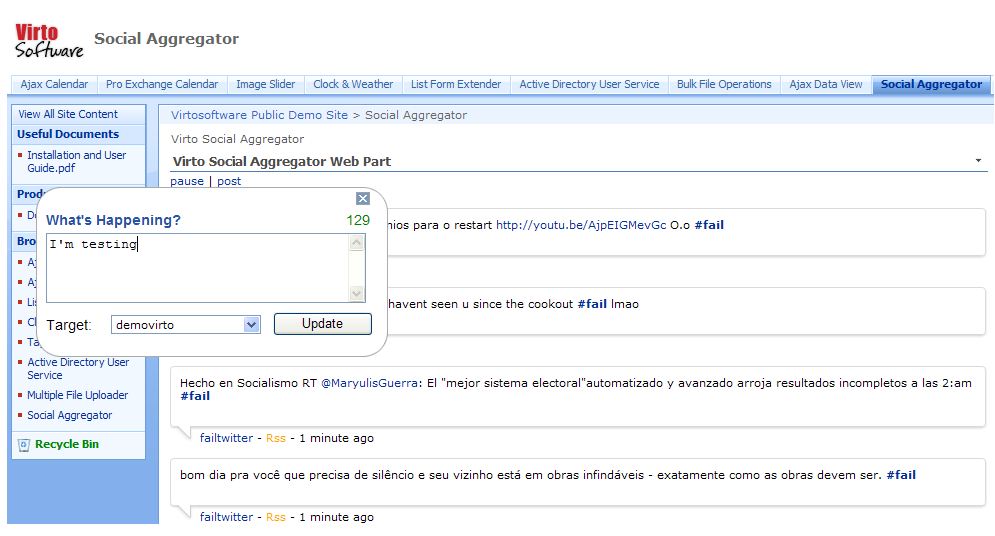This screenshot has height=536, width=995.
Task: Open View All Site Content
Action: (x=68, y=114)
